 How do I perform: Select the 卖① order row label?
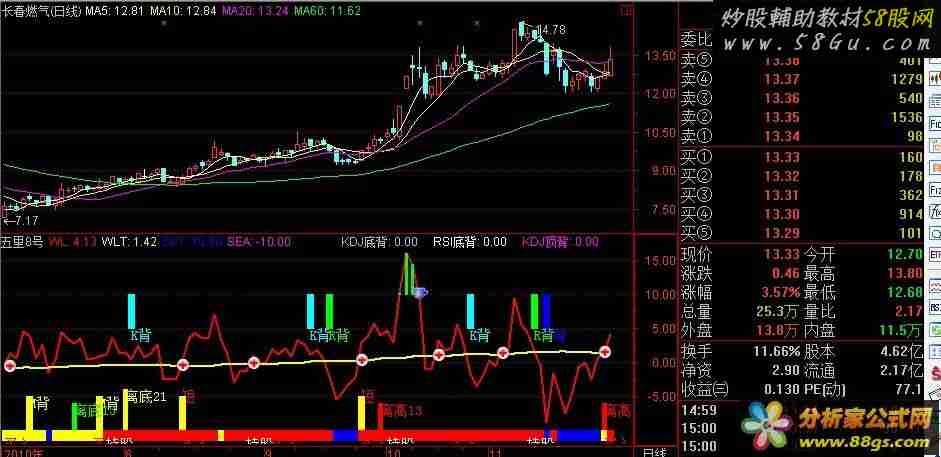click(696, 137)
